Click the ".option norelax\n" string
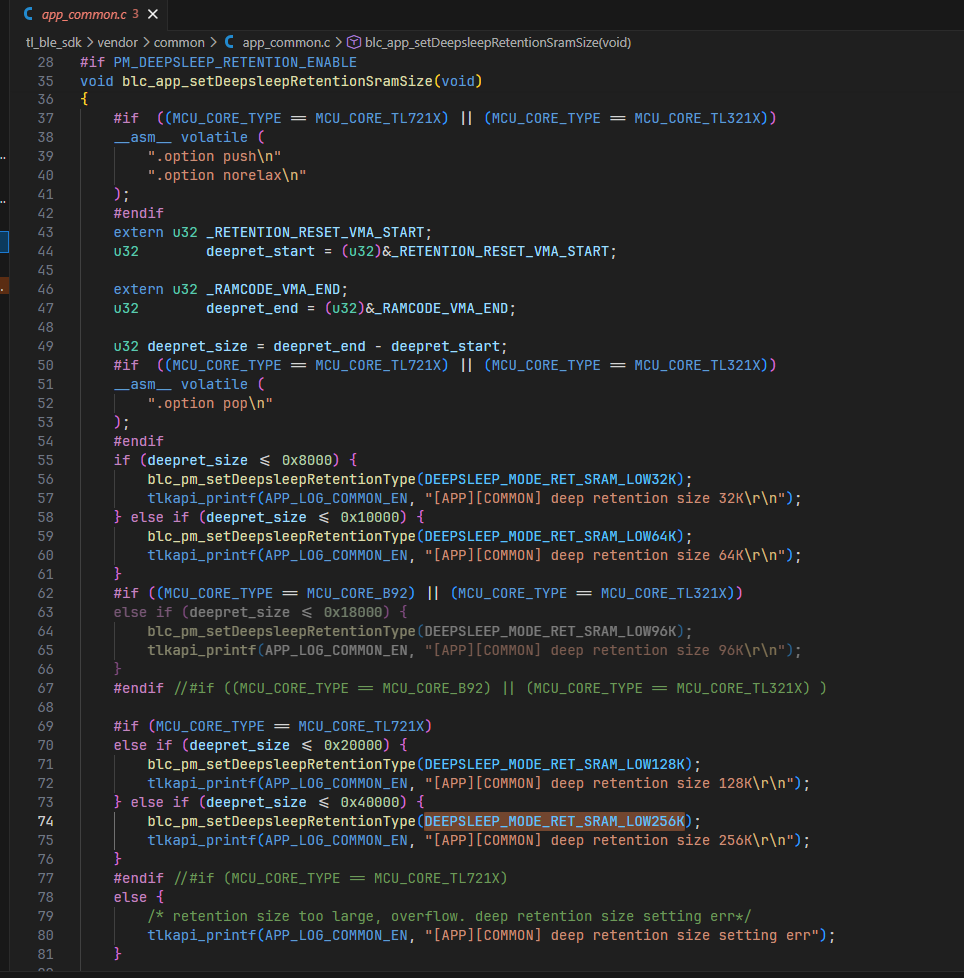The width and height of the screenshot is (964, 978). click(226, 175)
